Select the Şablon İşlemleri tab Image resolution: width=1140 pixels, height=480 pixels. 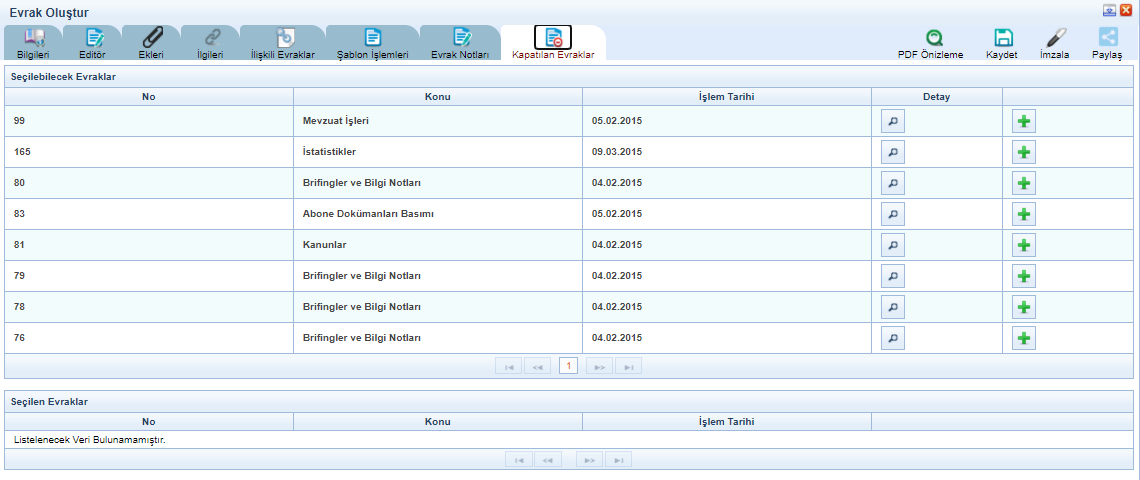[372, 43]
